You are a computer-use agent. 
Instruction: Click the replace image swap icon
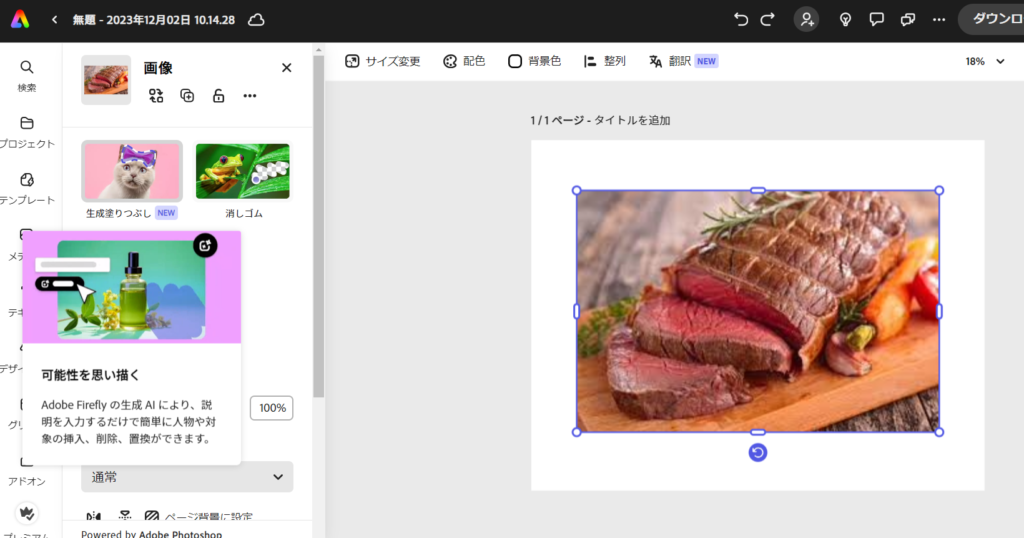156,96
